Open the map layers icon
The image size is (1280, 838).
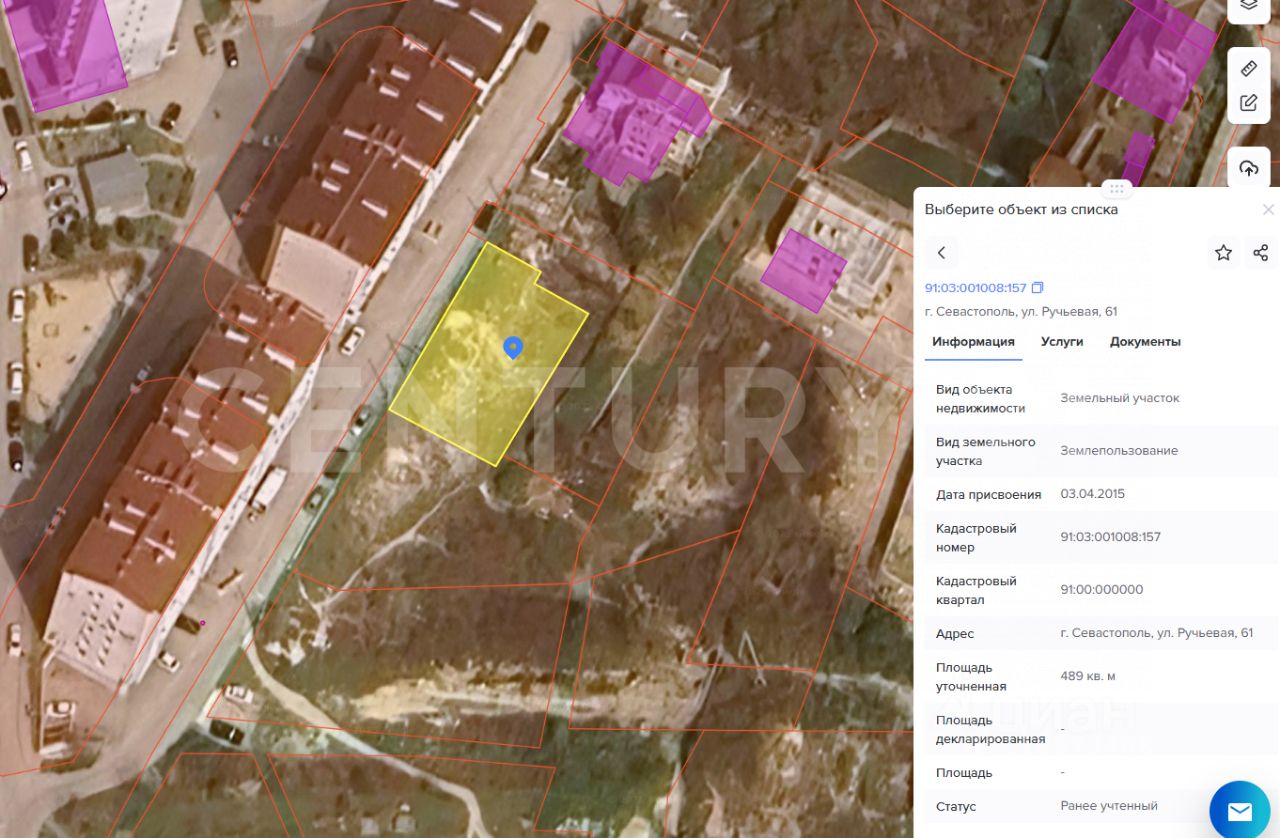pyautogui.click(x=1248, y=6)
